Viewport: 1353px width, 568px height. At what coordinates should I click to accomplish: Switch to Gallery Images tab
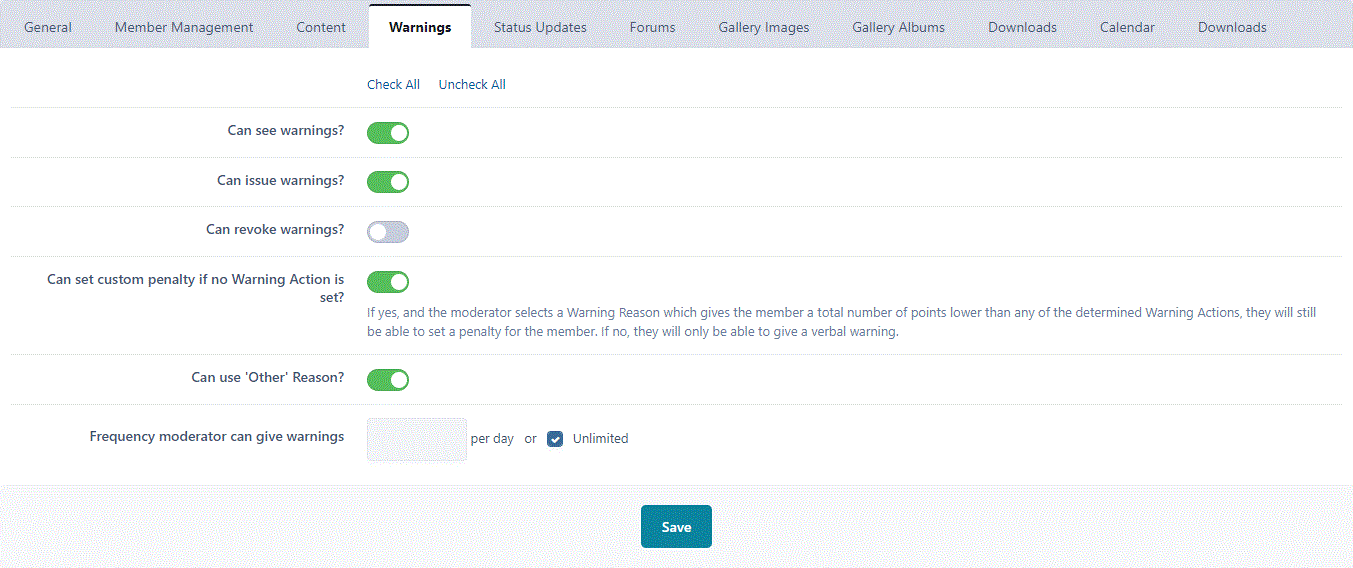click(764, 27)
